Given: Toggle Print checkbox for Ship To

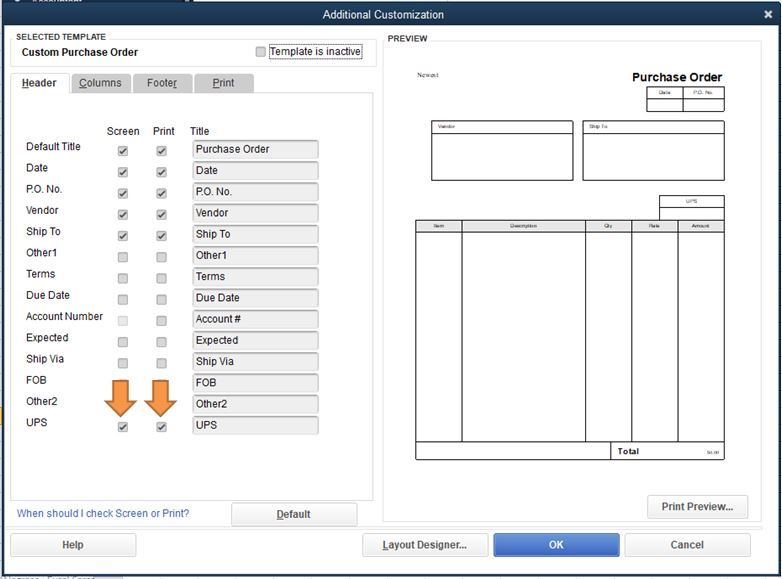Looking at the screenshot, I should (161, 235).
